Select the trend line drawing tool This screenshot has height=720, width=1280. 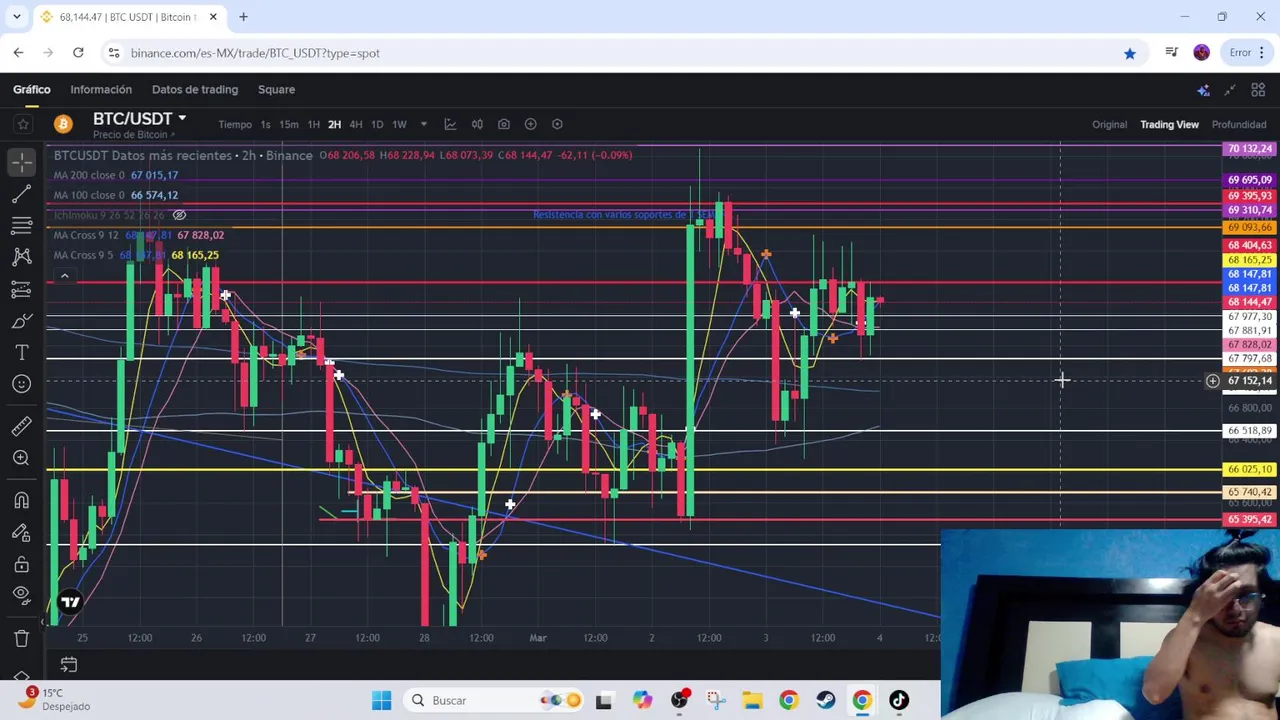pos(22,193)
